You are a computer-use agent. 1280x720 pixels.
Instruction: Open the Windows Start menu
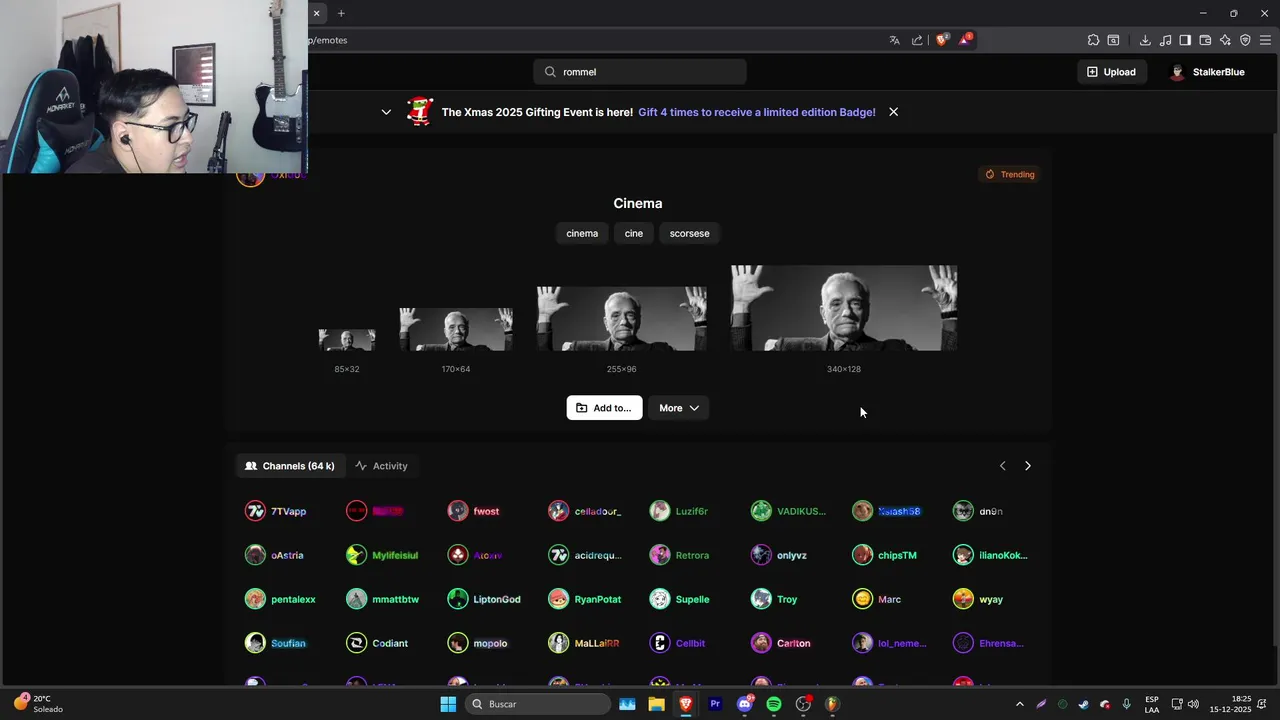[448, 704]
